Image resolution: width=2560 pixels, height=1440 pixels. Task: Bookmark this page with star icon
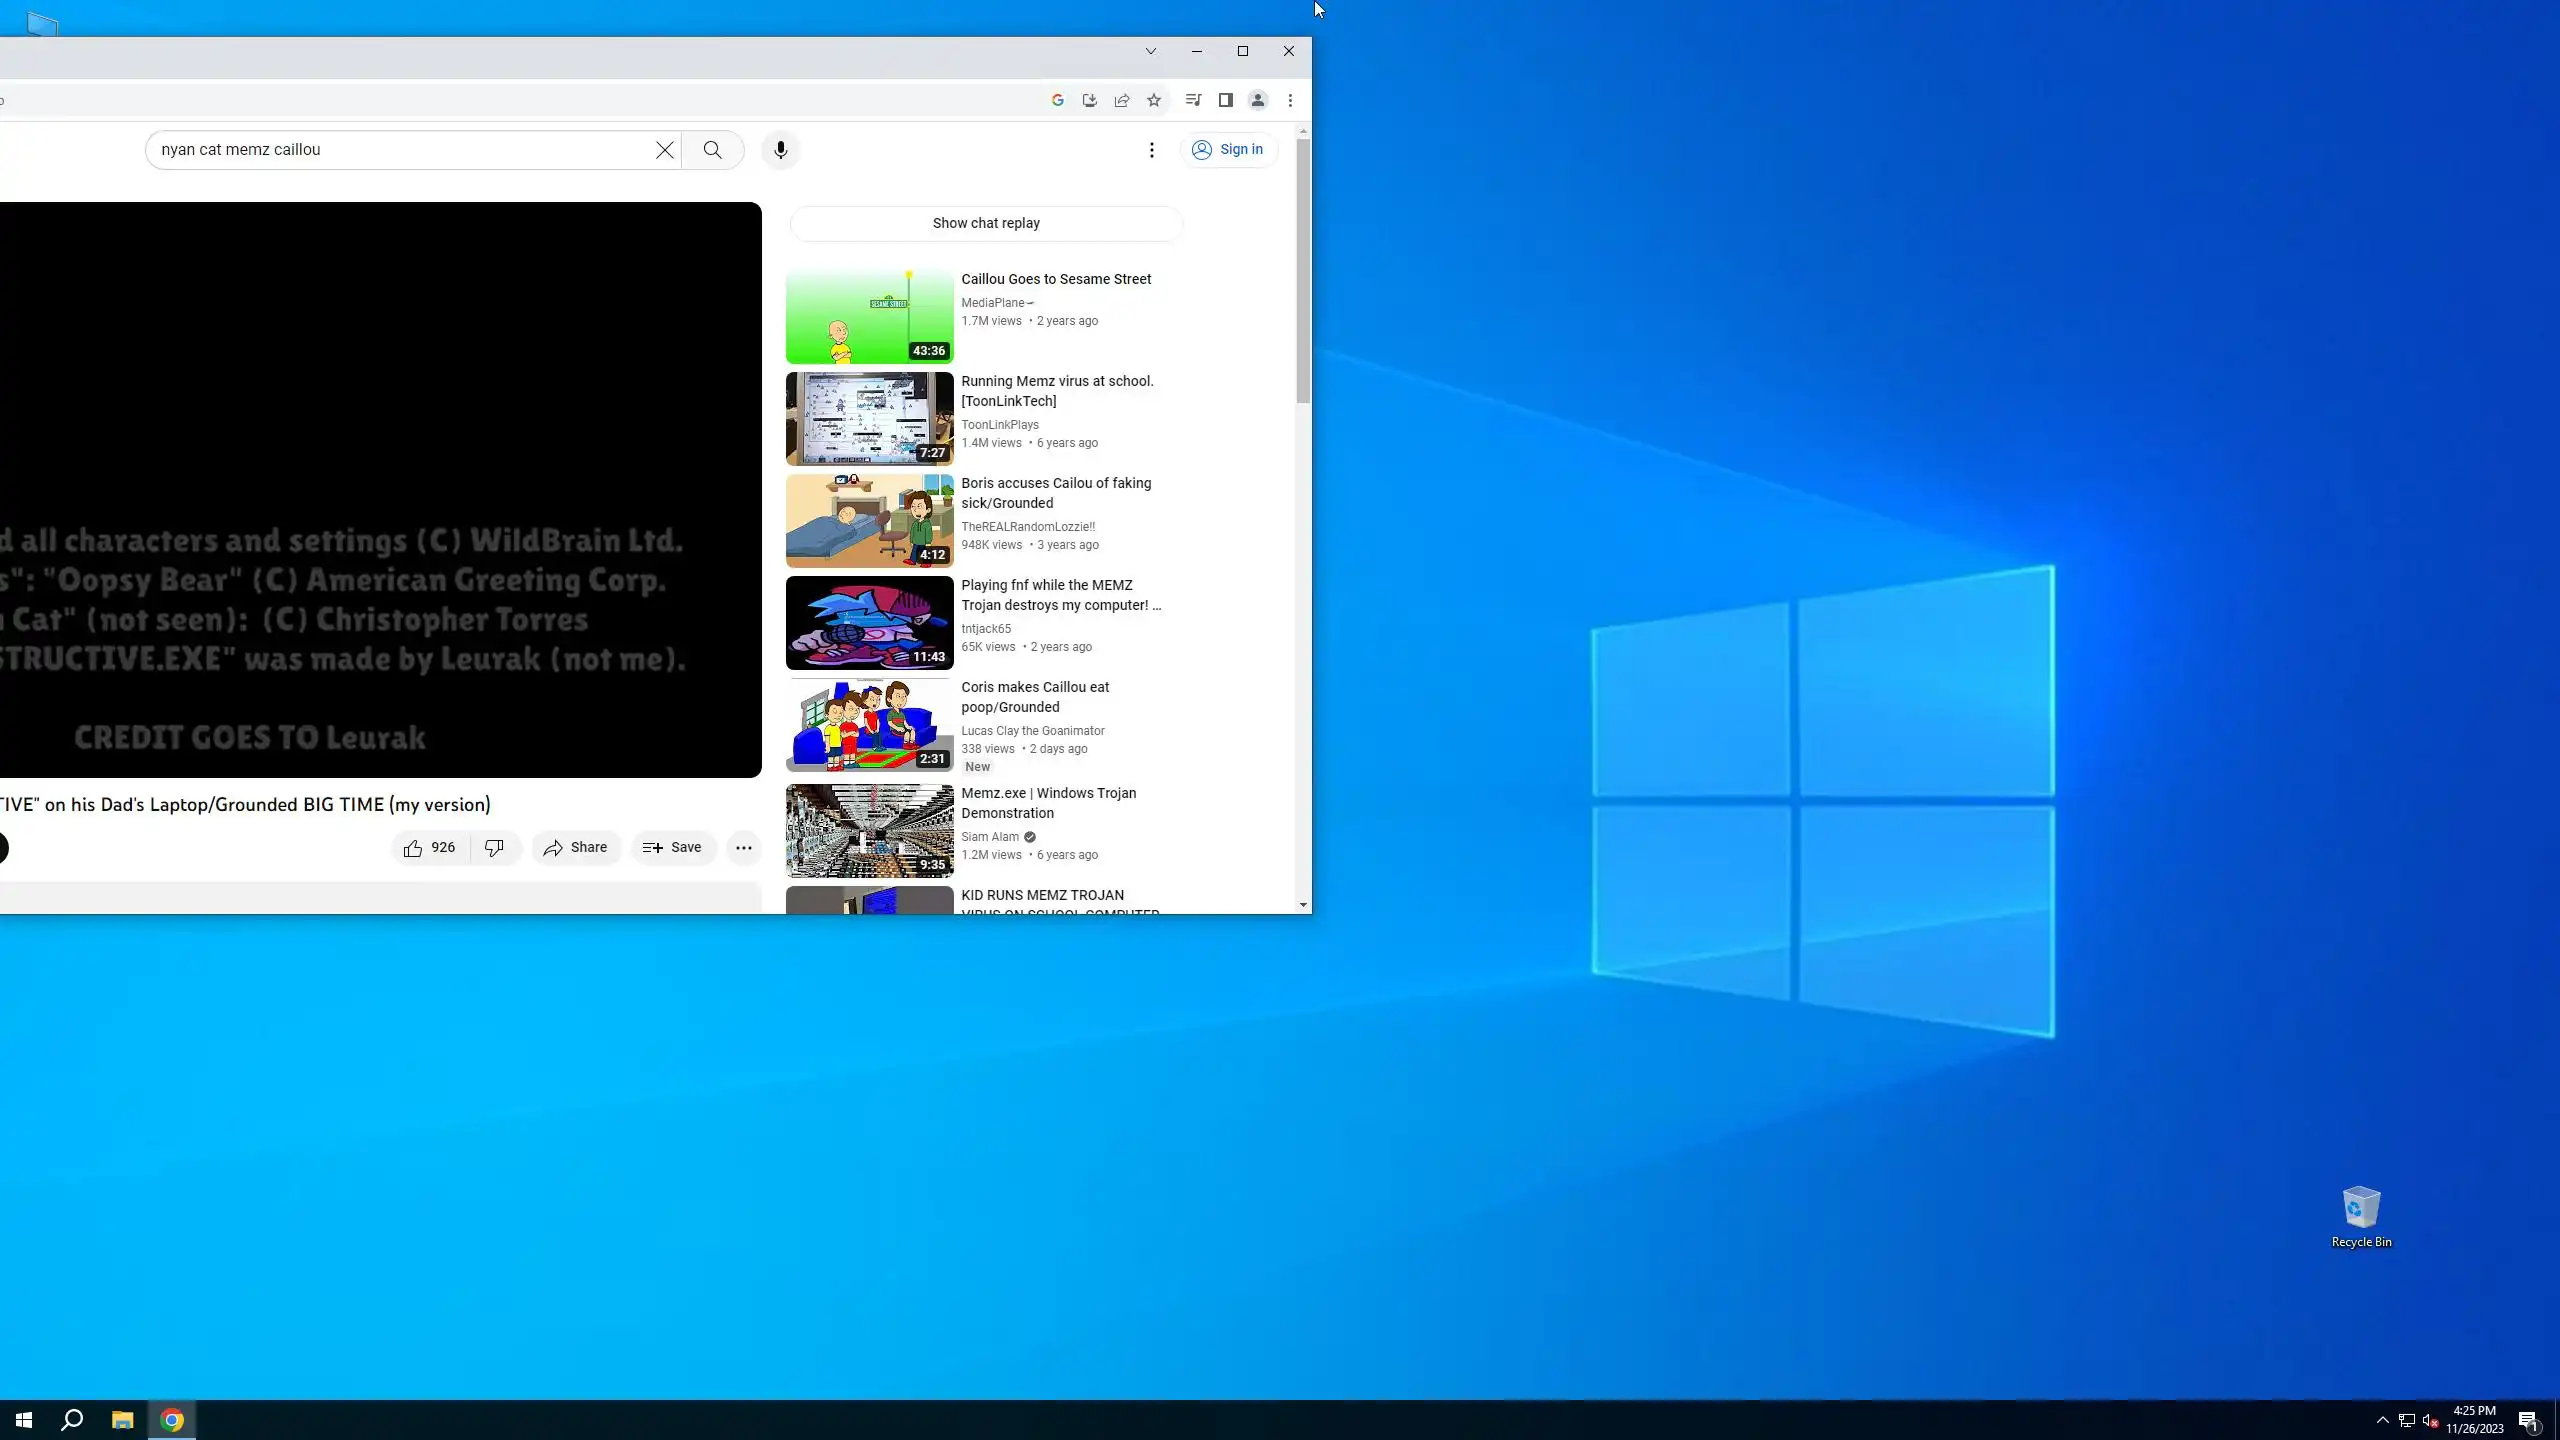point(1154,100)
